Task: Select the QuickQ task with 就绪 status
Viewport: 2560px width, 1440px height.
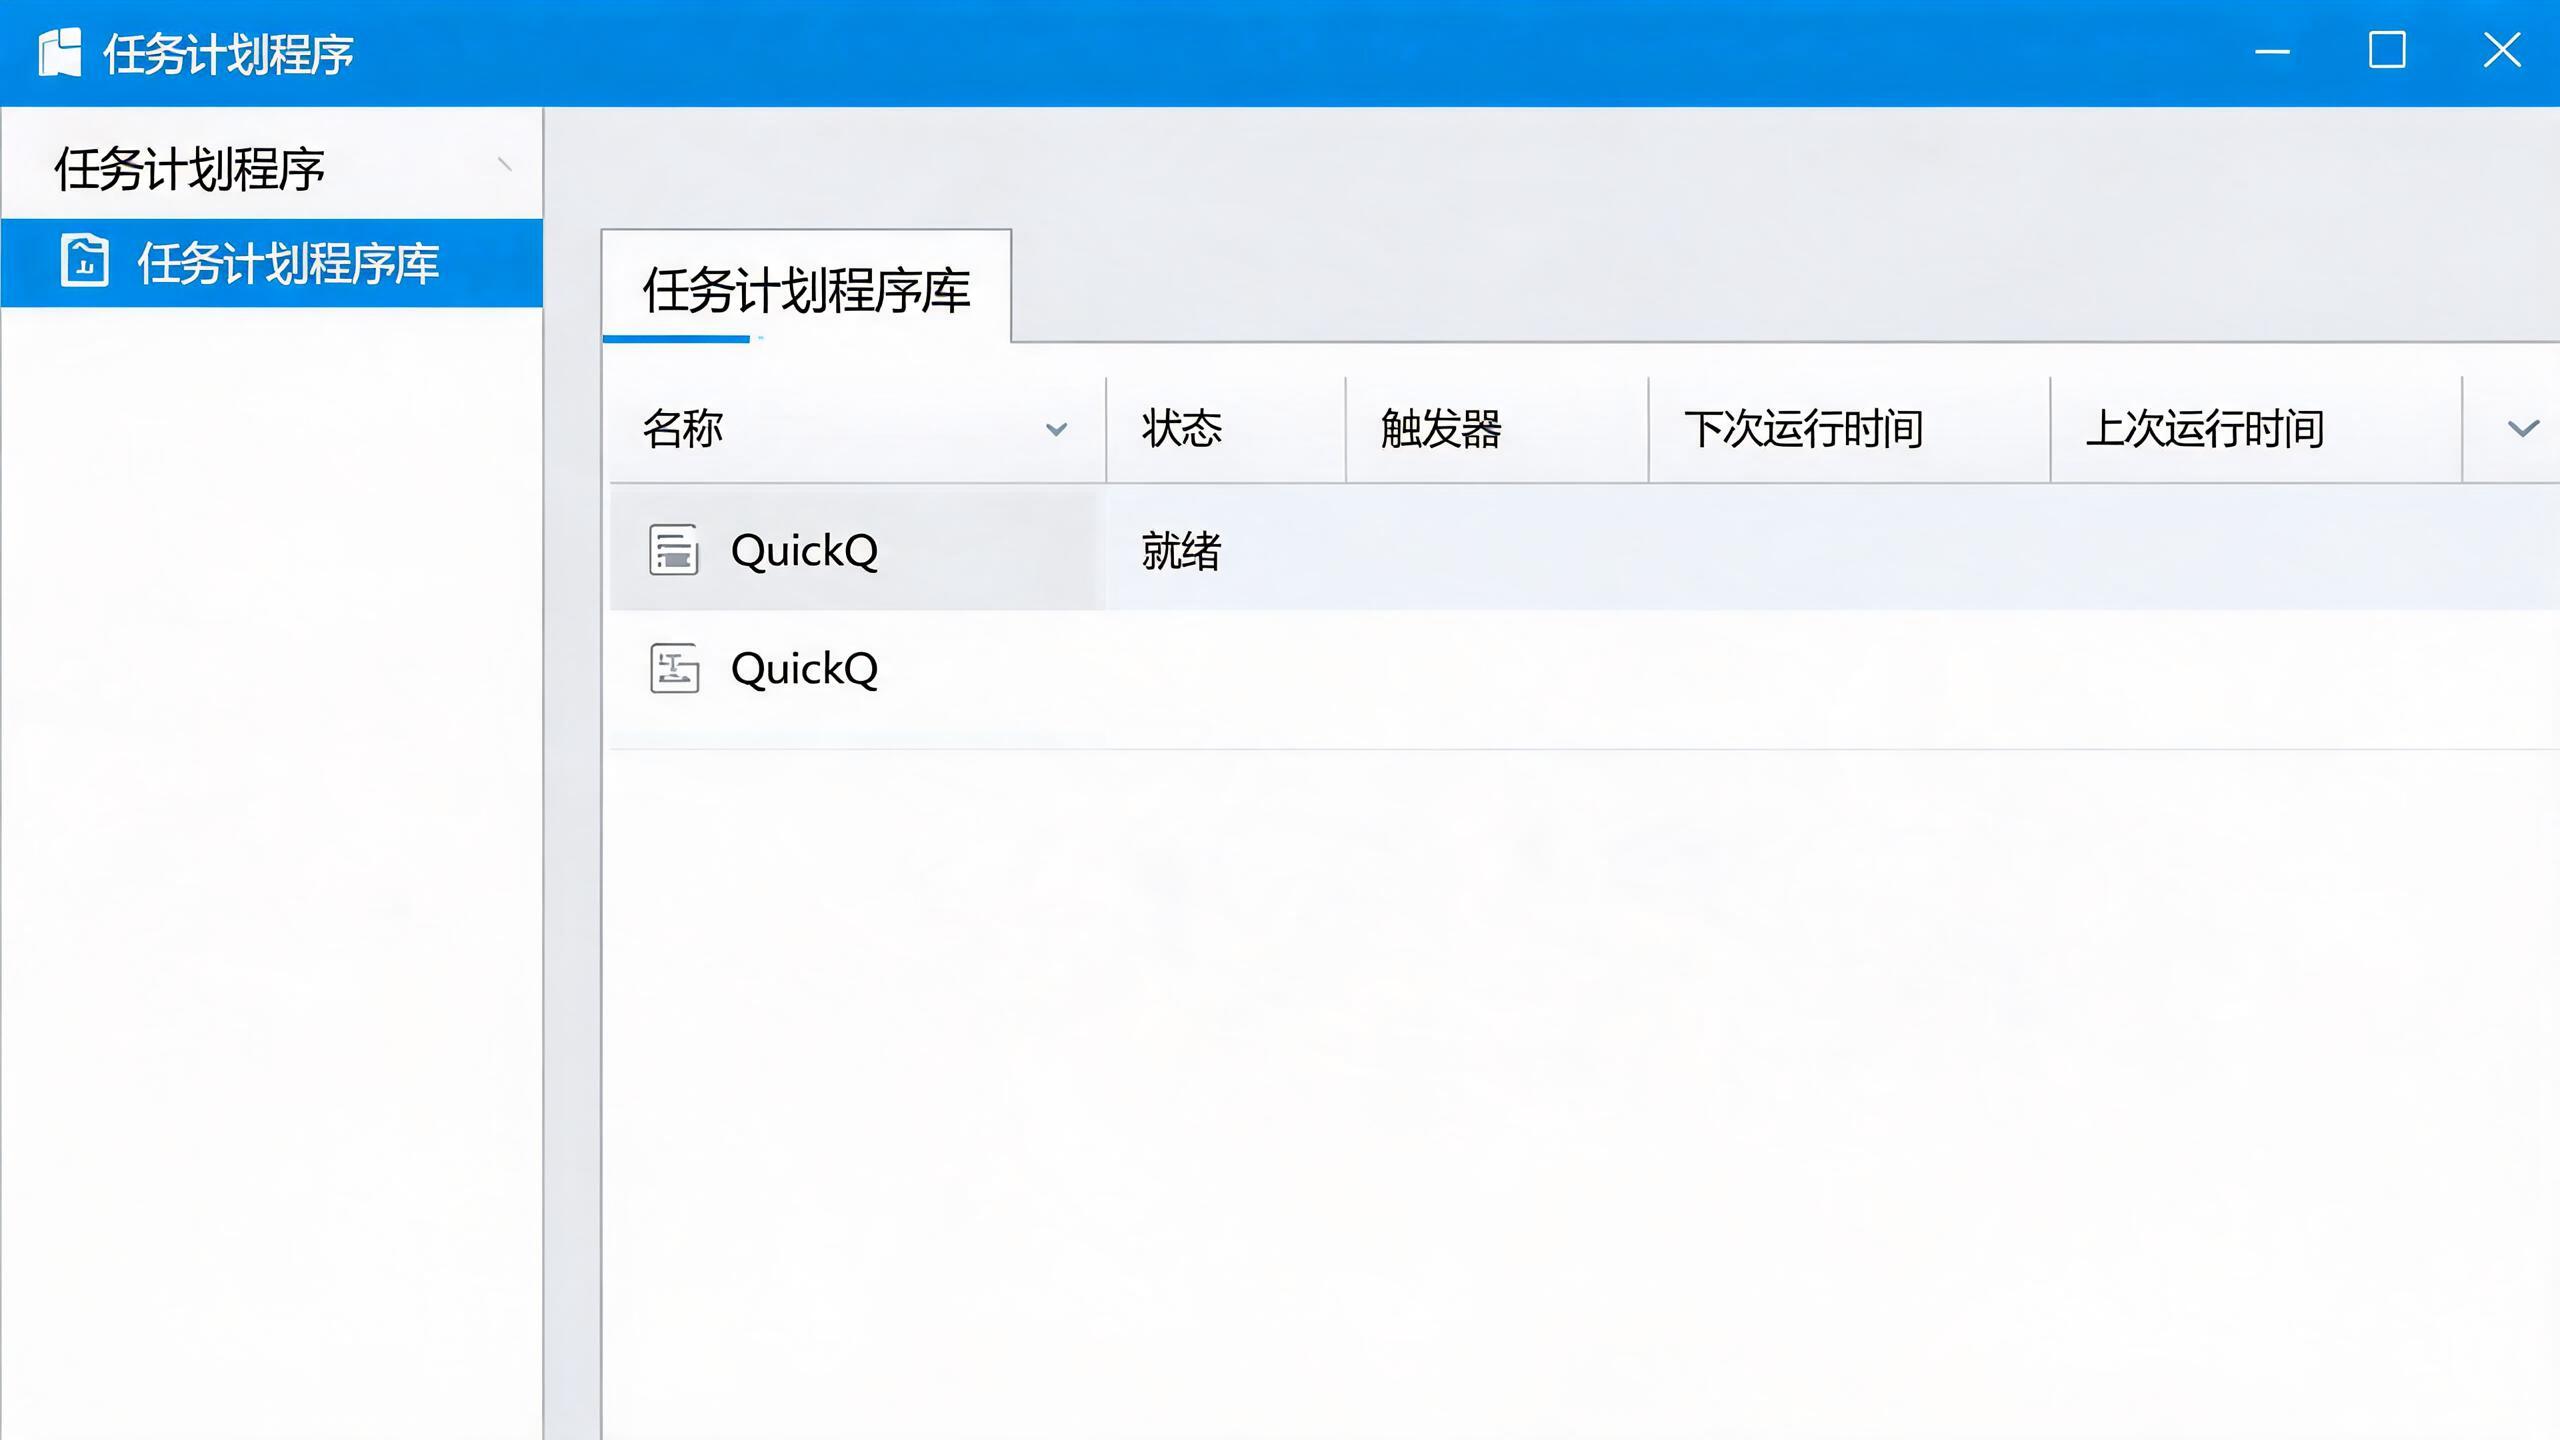Action: [1585, 550]
